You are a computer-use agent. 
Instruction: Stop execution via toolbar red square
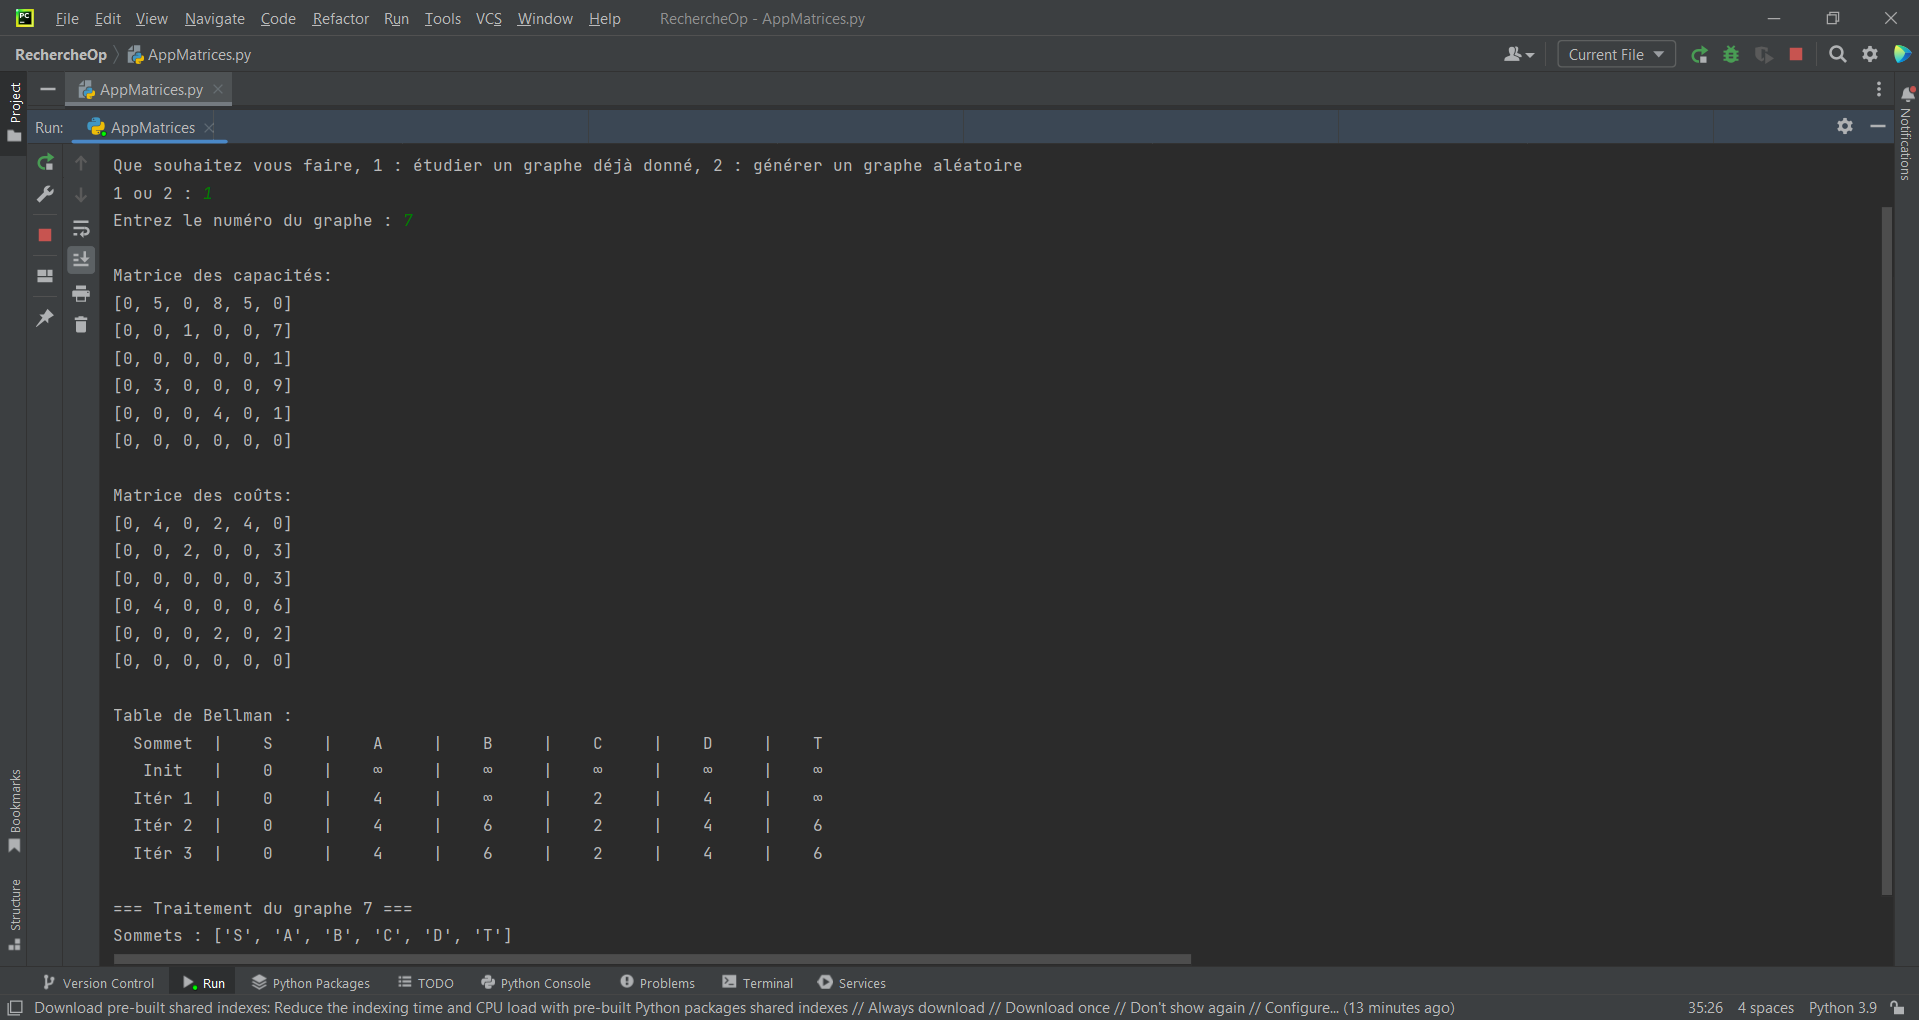(1796, 54)
